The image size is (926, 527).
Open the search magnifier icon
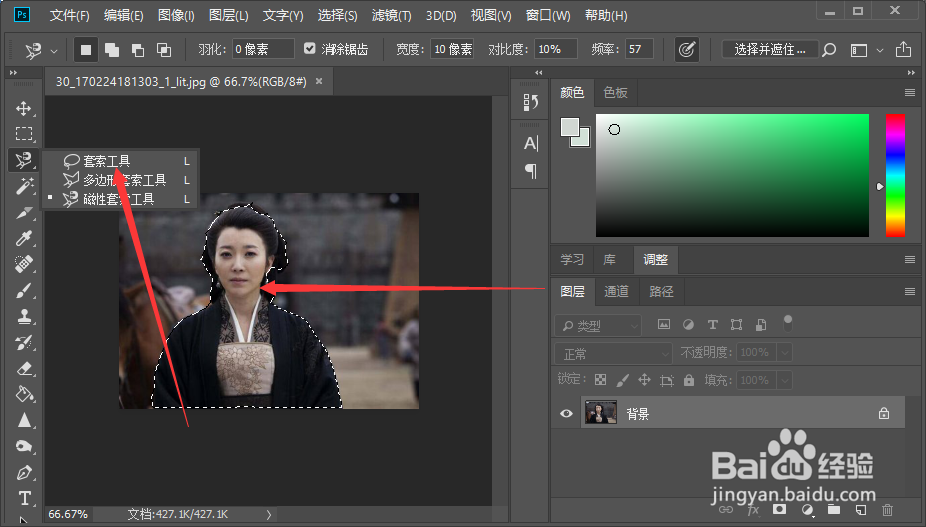click(829, 50)
